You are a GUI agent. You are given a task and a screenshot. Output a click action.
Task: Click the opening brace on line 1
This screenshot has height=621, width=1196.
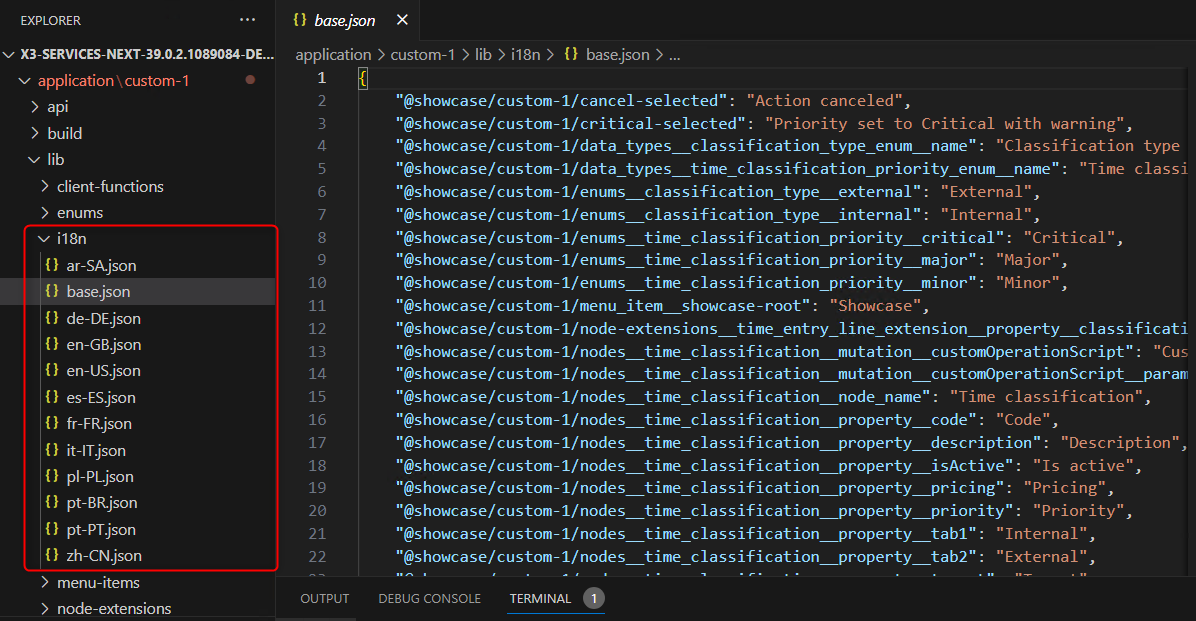[x=363, y=77]
